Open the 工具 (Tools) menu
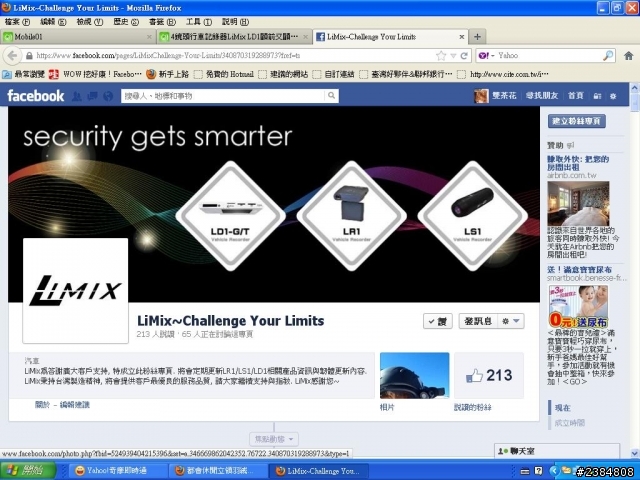The height and width of the screenshot is (480, 640). point(199,22)
